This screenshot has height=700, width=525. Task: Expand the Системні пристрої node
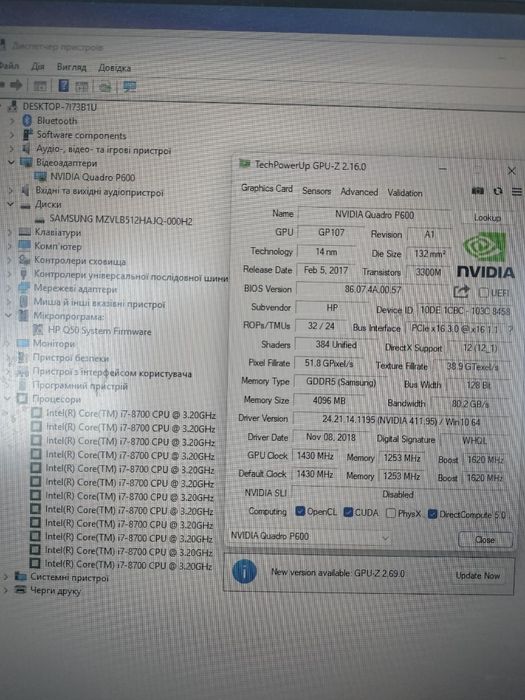point(6,577)
